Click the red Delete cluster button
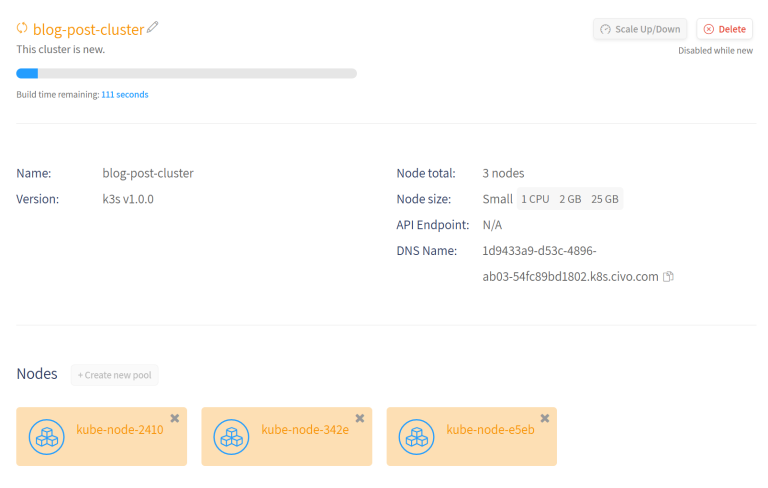The image size is (768, 488). point(724,29)
